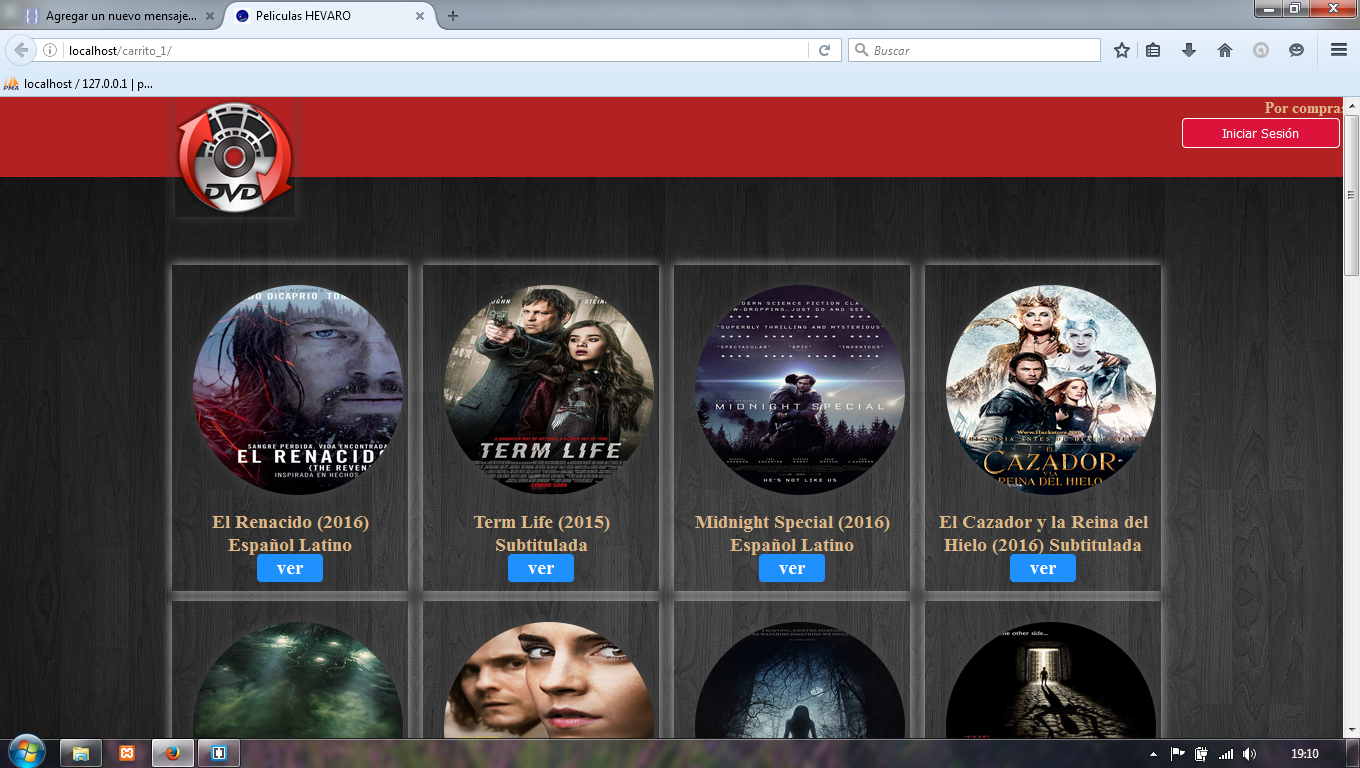Reload the page with the refresh arrow

825,50
